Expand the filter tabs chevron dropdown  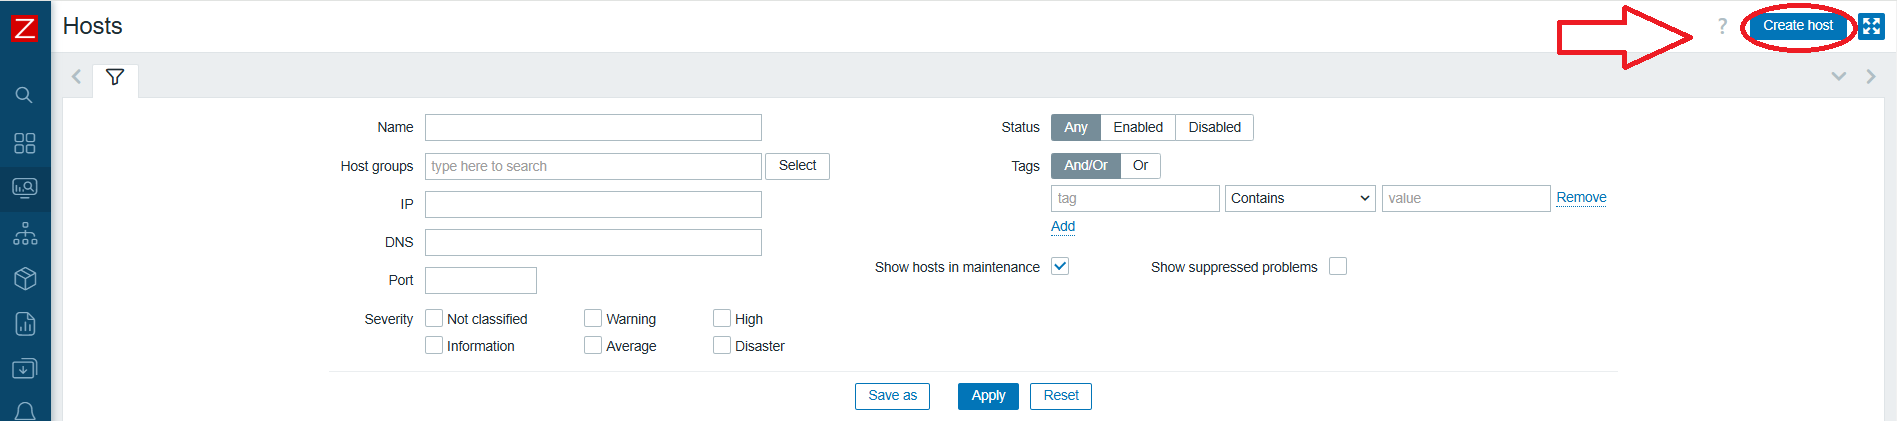pos(1838,77)
